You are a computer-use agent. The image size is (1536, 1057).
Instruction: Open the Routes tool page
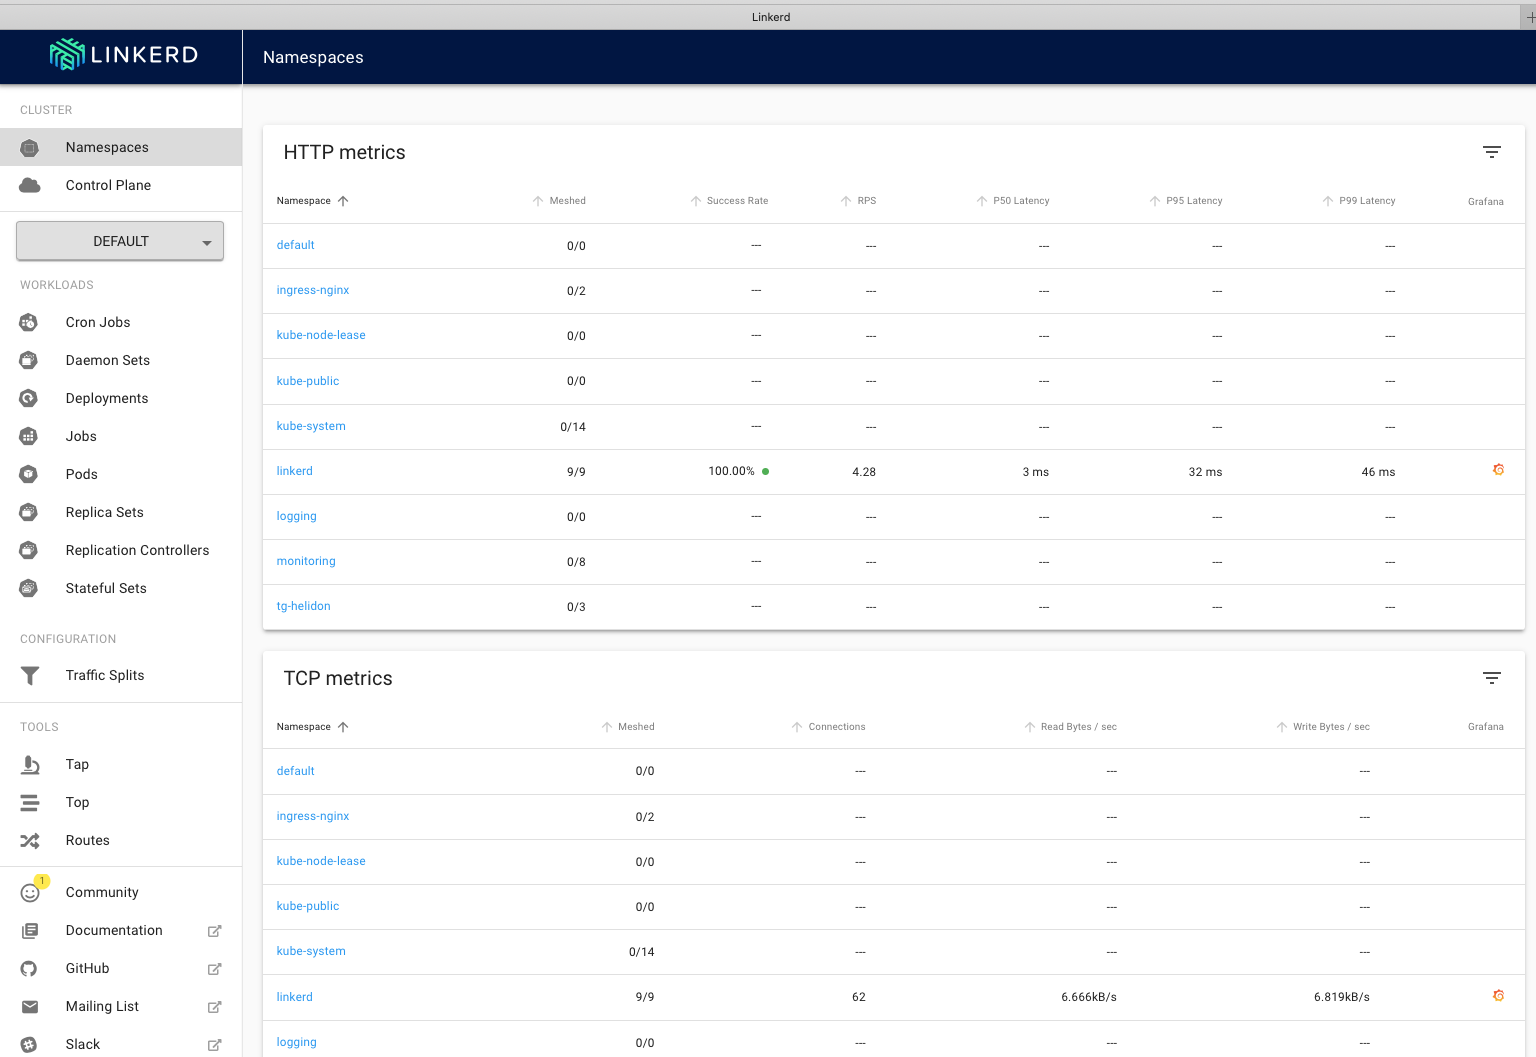pos(121,840)
